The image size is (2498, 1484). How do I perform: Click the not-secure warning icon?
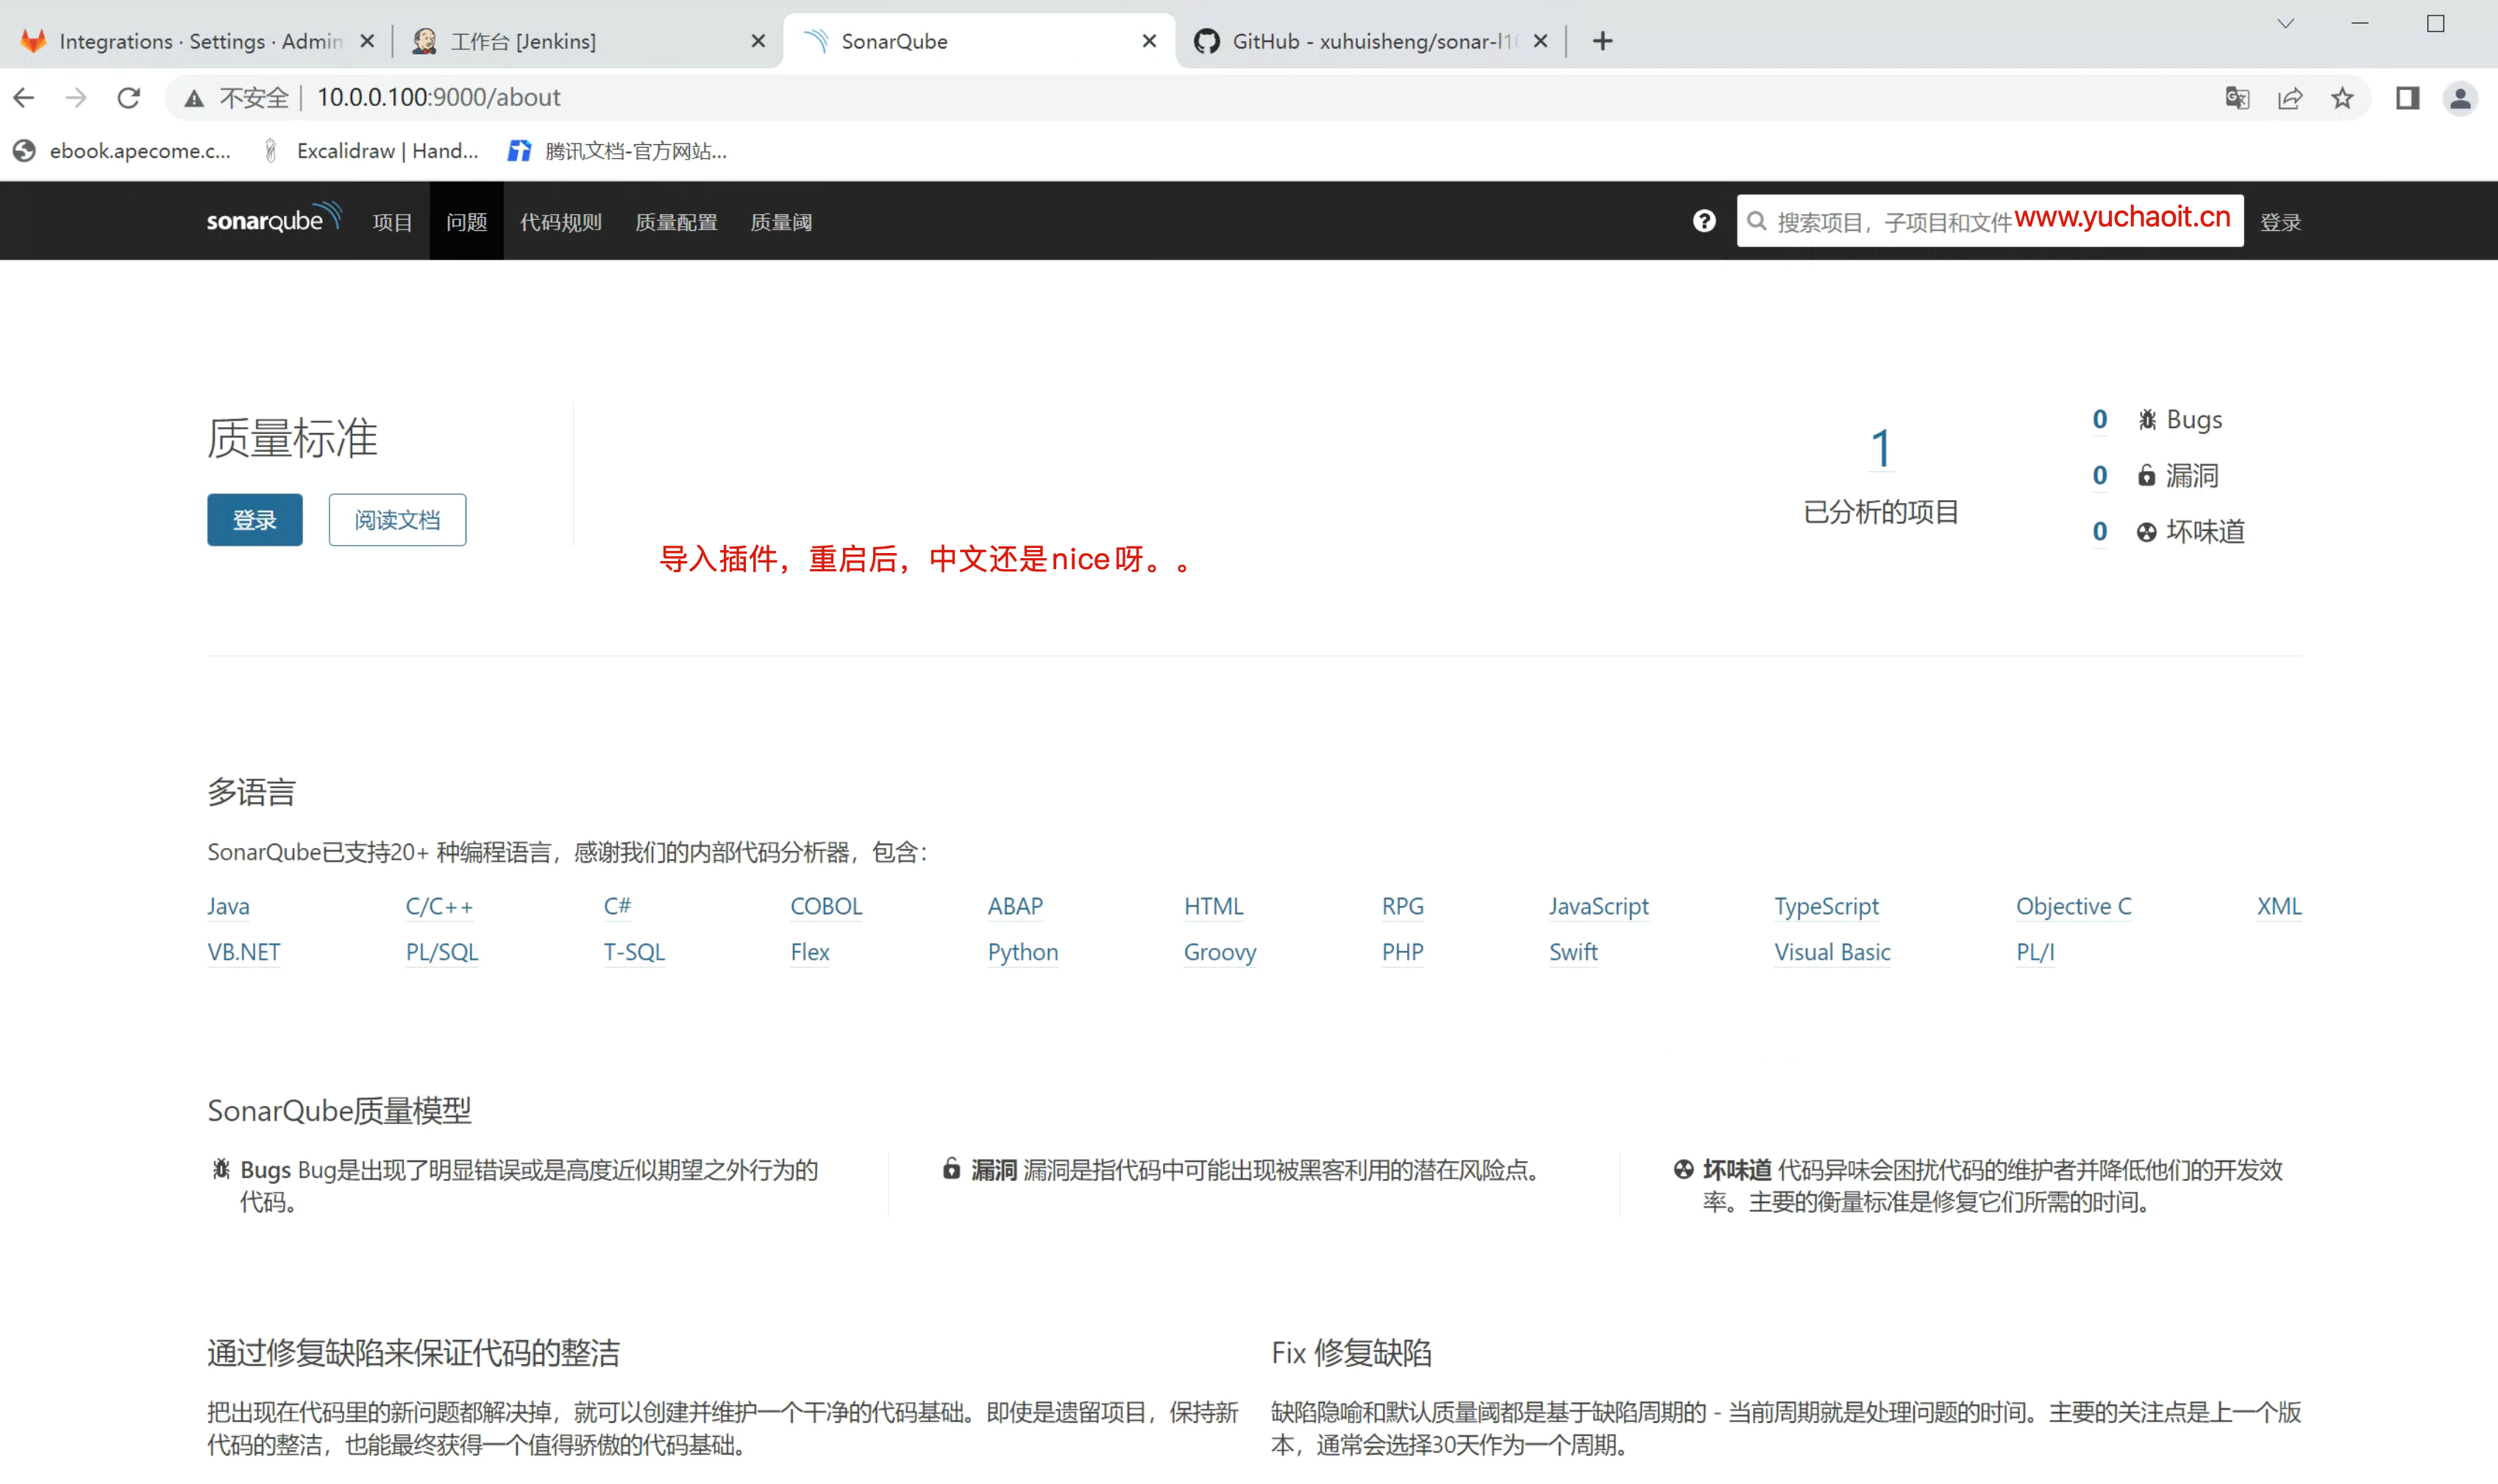195,98
